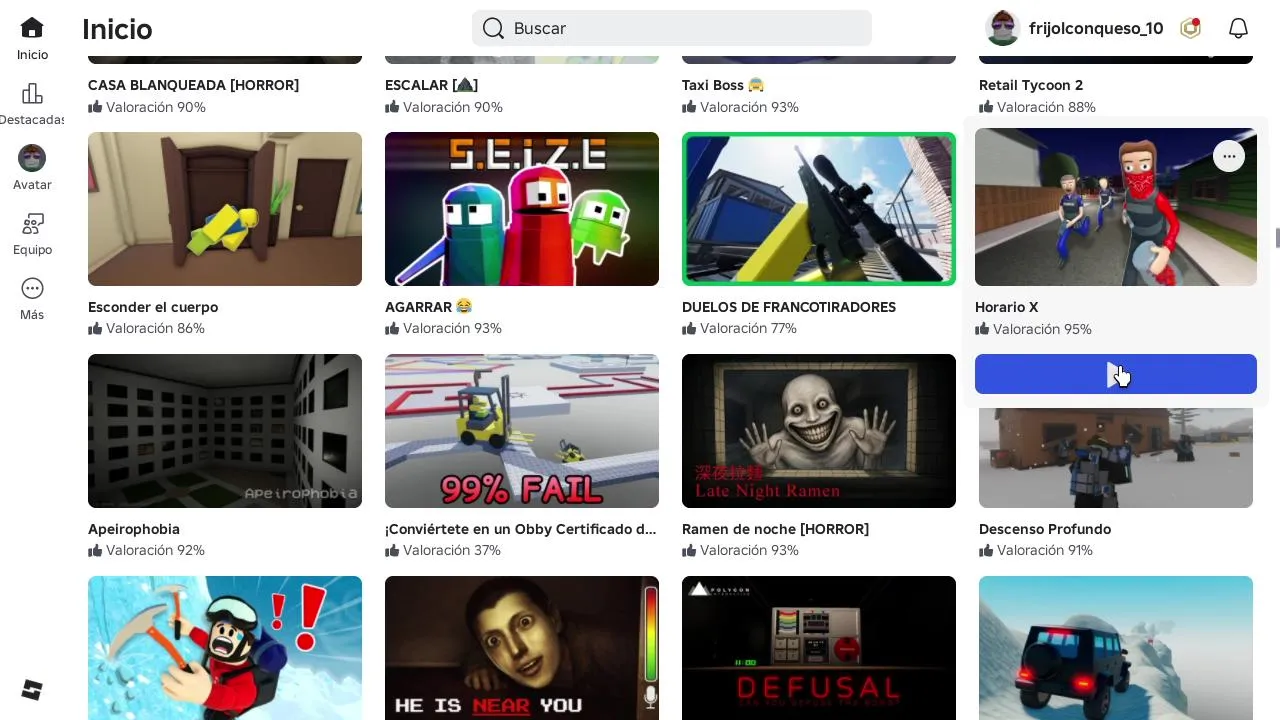This screenshot has width=1280, height=720.
Task: Open the Inicio home icon in sidebar
Action: (x=32, y=28)
